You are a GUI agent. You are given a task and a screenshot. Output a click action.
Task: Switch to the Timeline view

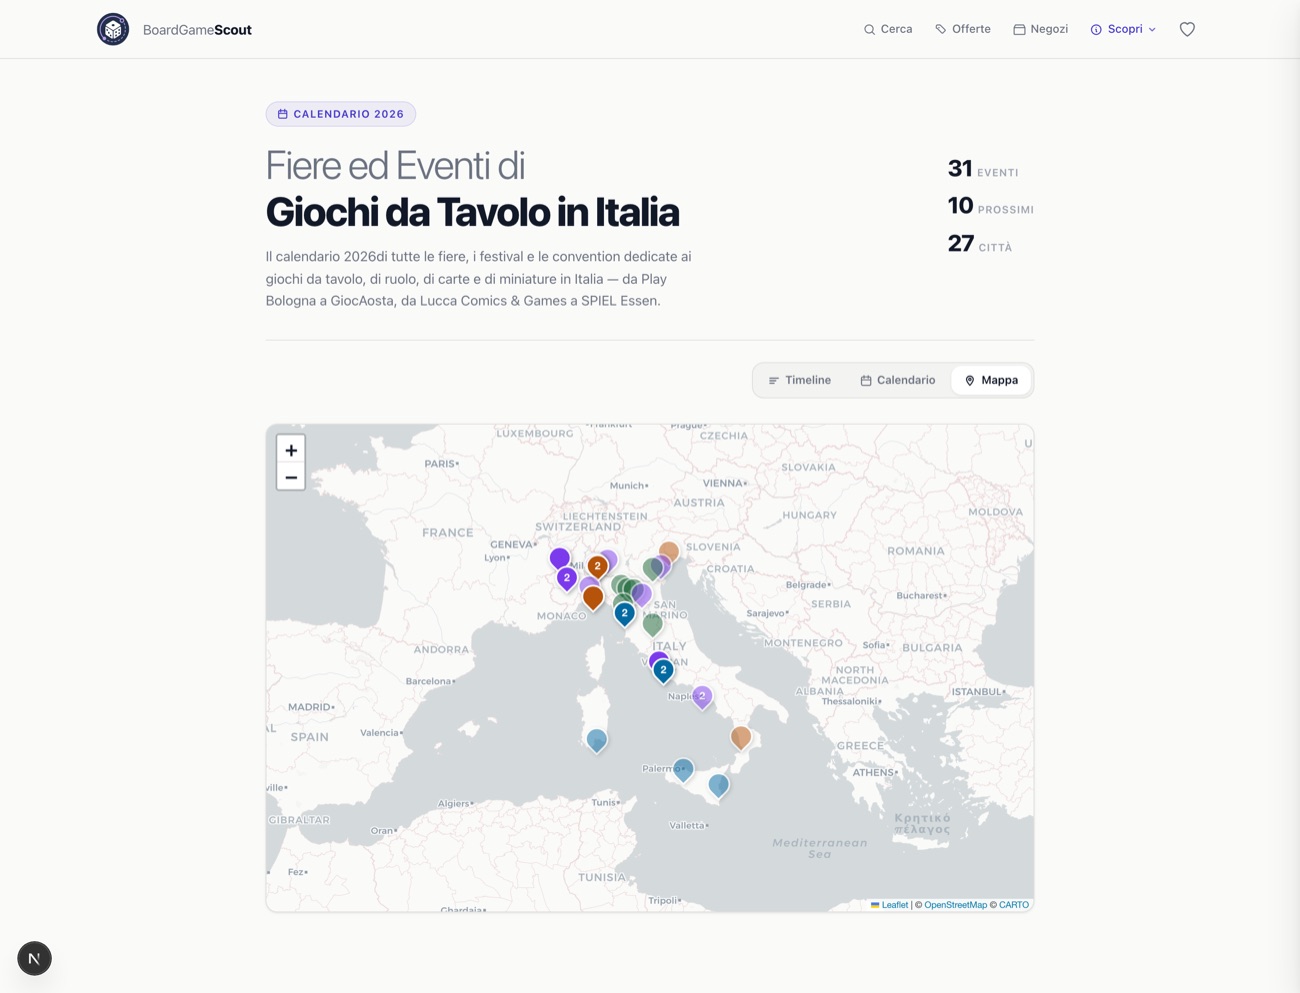800,380
